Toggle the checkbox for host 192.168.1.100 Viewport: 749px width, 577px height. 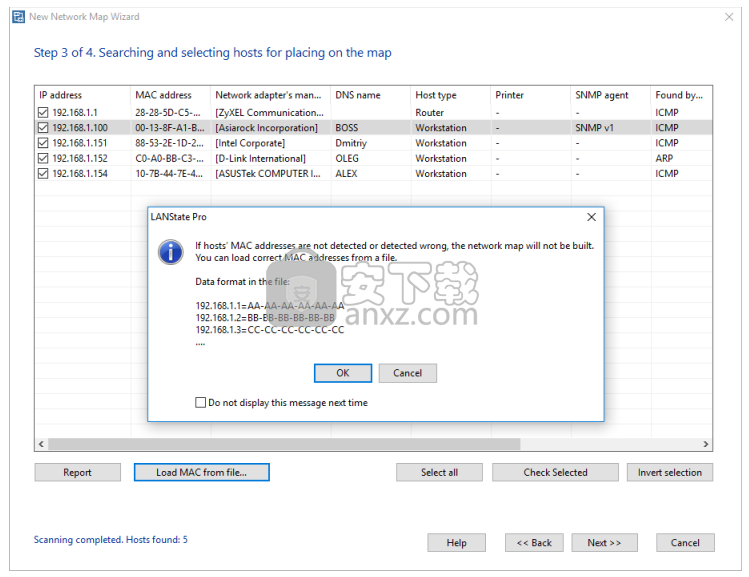(x=42, y=128)
